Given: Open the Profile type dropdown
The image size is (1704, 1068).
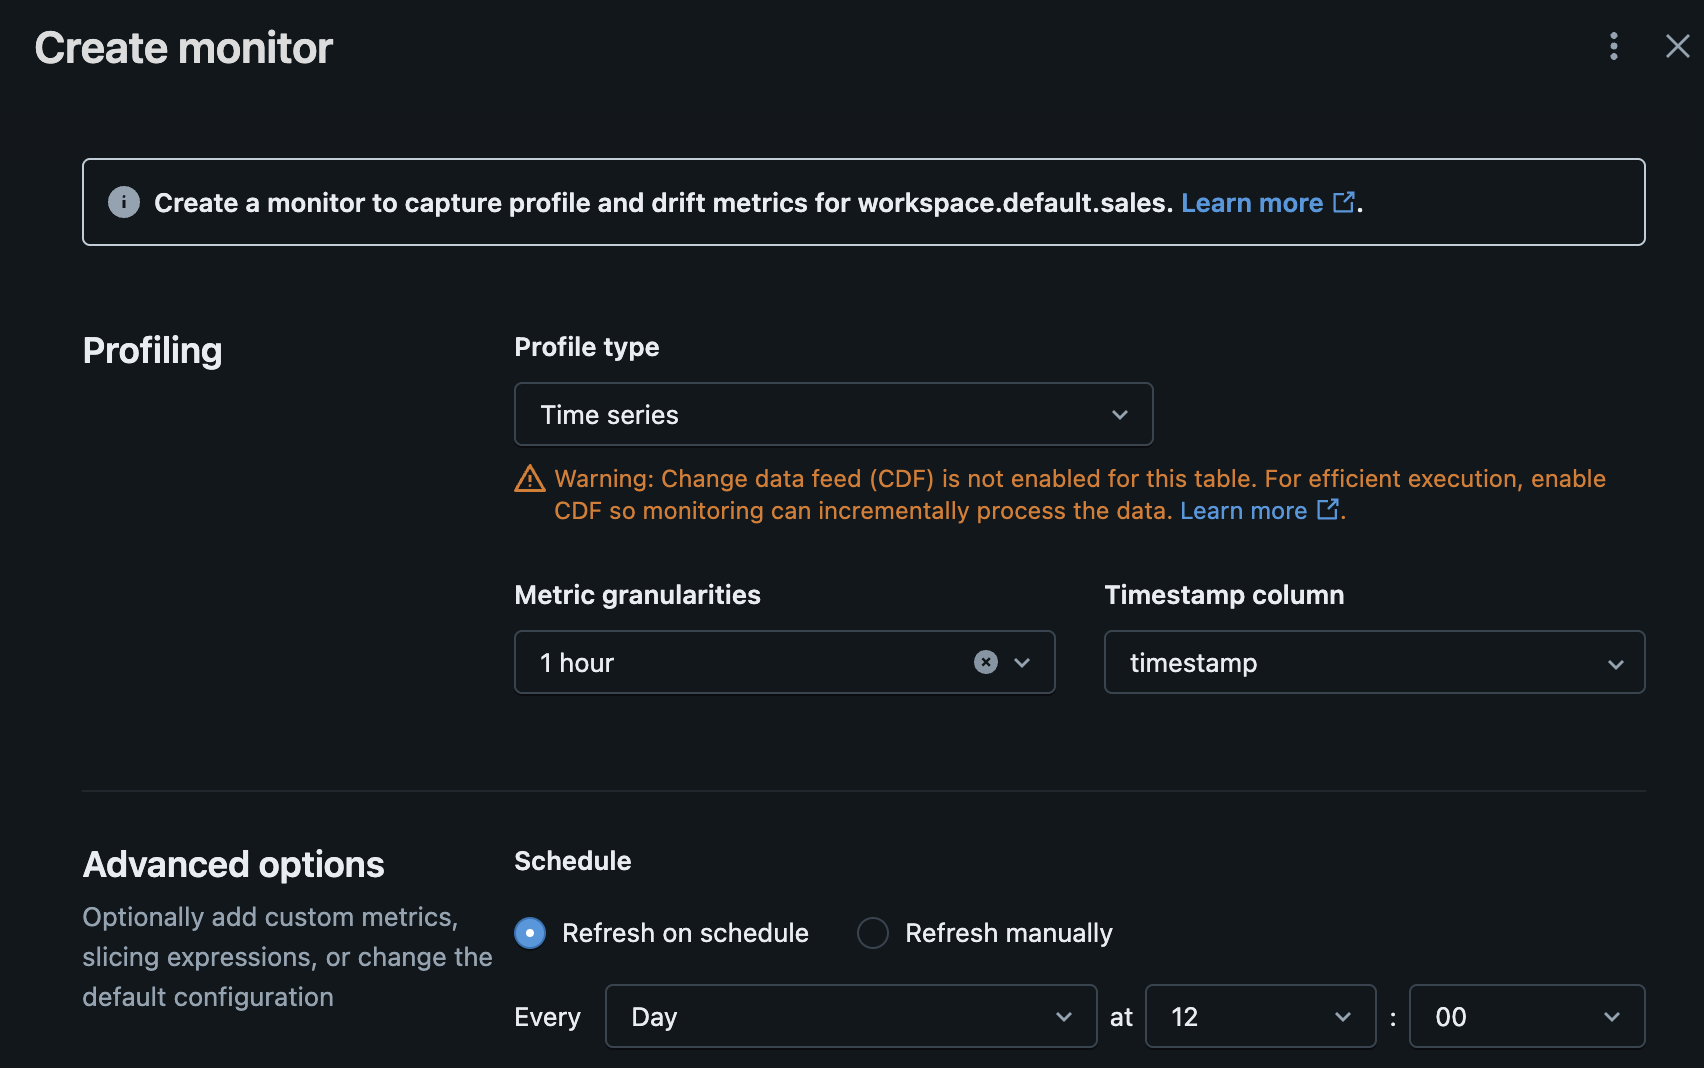Looking at the screenshot, I should pos(833,414).
